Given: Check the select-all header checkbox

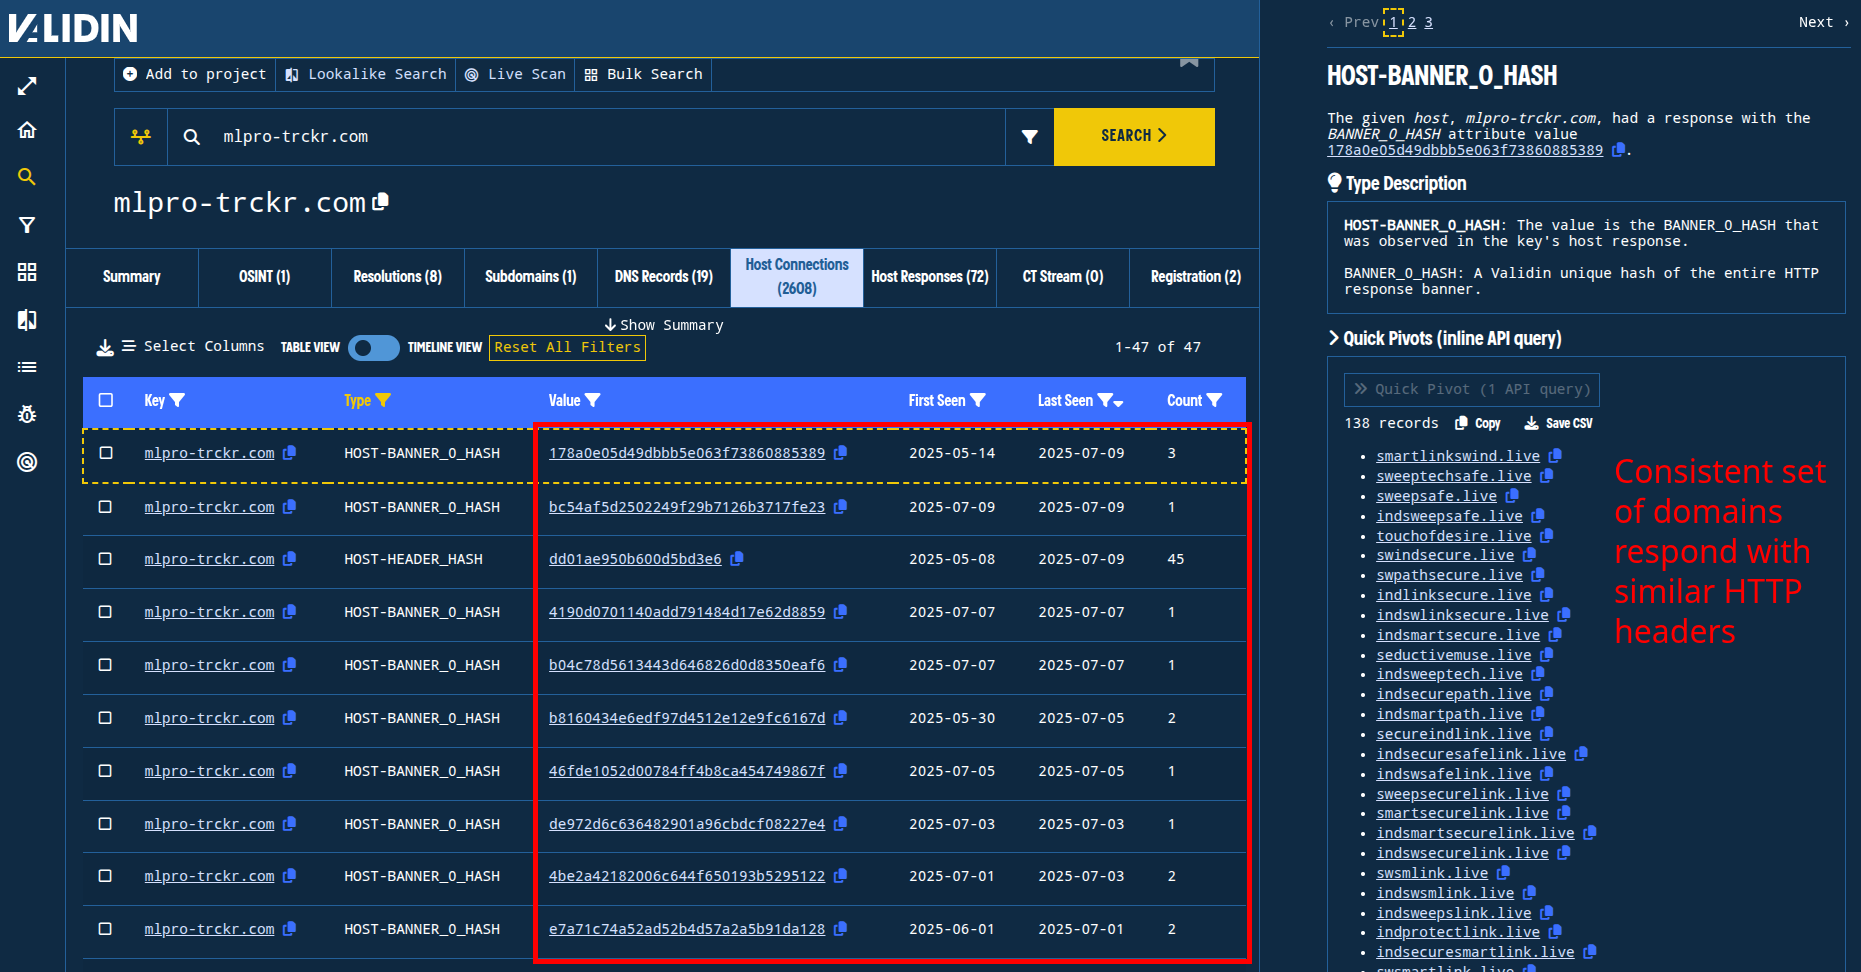Looking at the screenshot, I should point(106,400).
